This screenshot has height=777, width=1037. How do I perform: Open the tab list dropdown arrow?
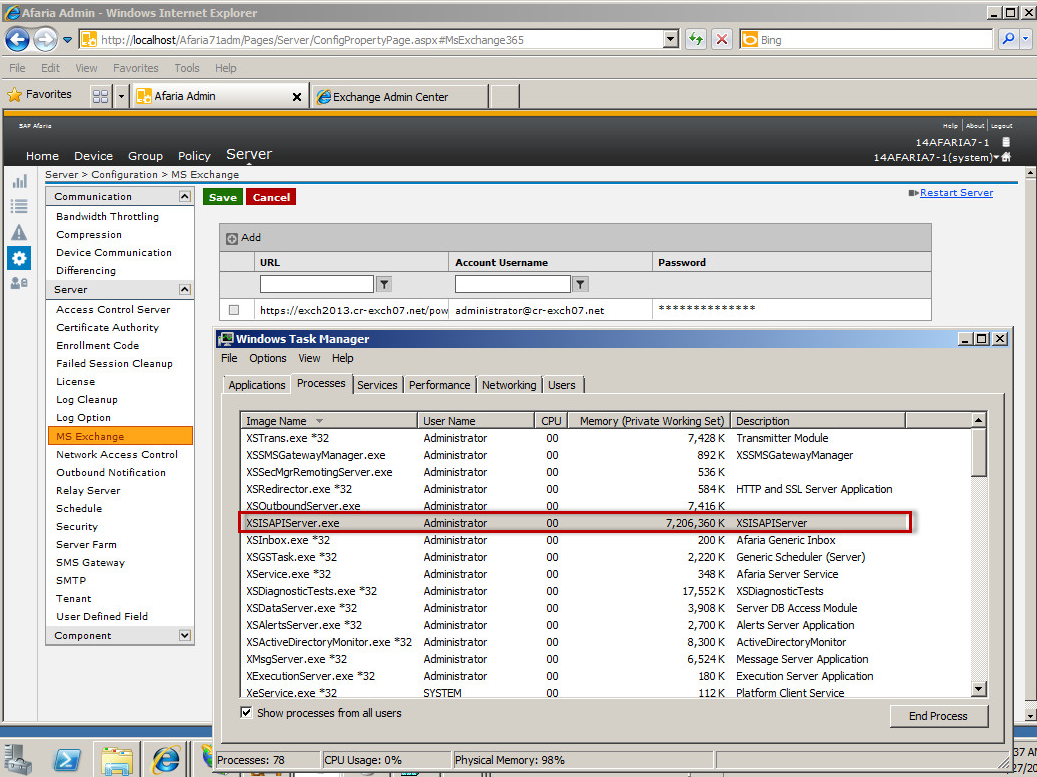tap(121, 97)
